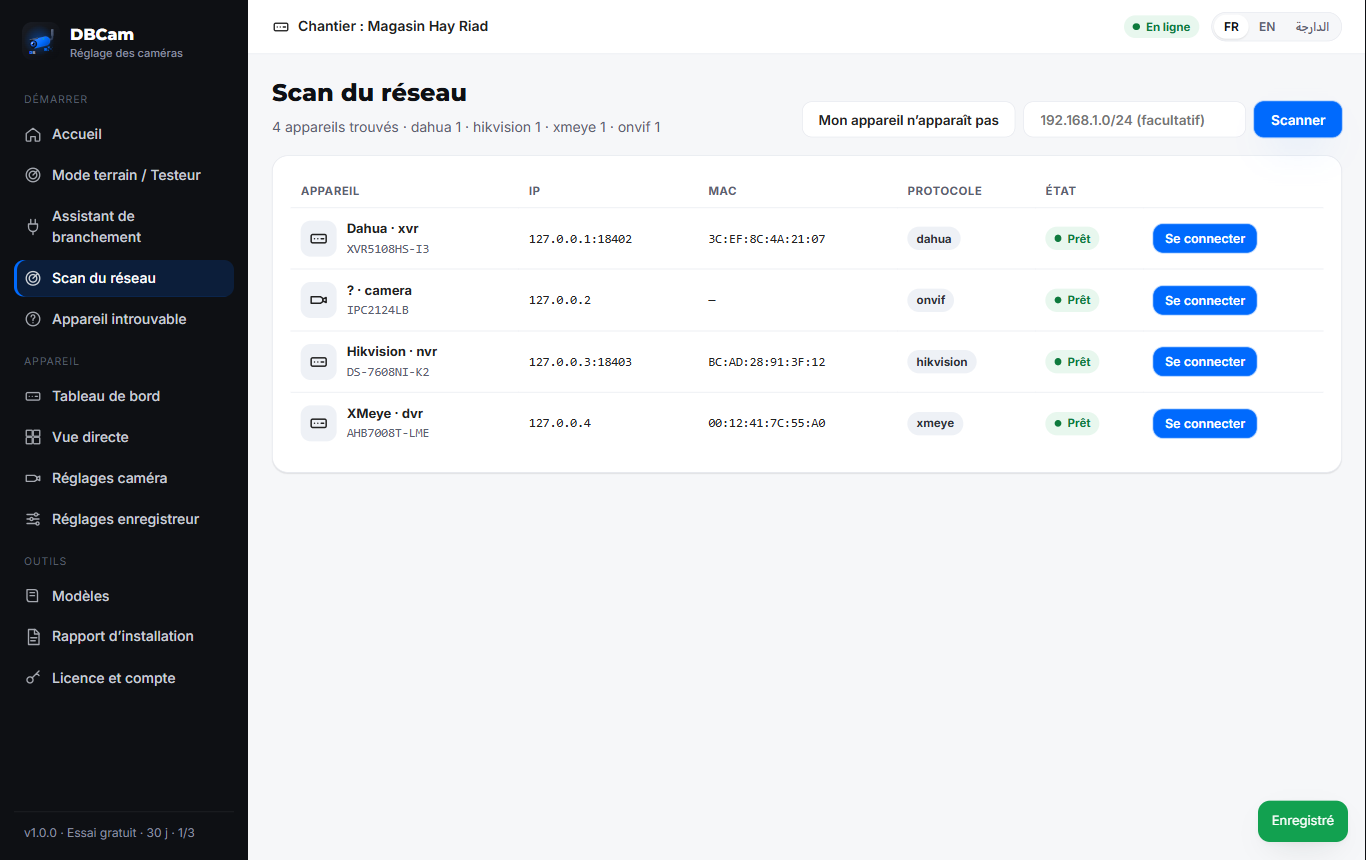
Task: Click the recorder icon next to Chantier title
Action: point(281,27)
